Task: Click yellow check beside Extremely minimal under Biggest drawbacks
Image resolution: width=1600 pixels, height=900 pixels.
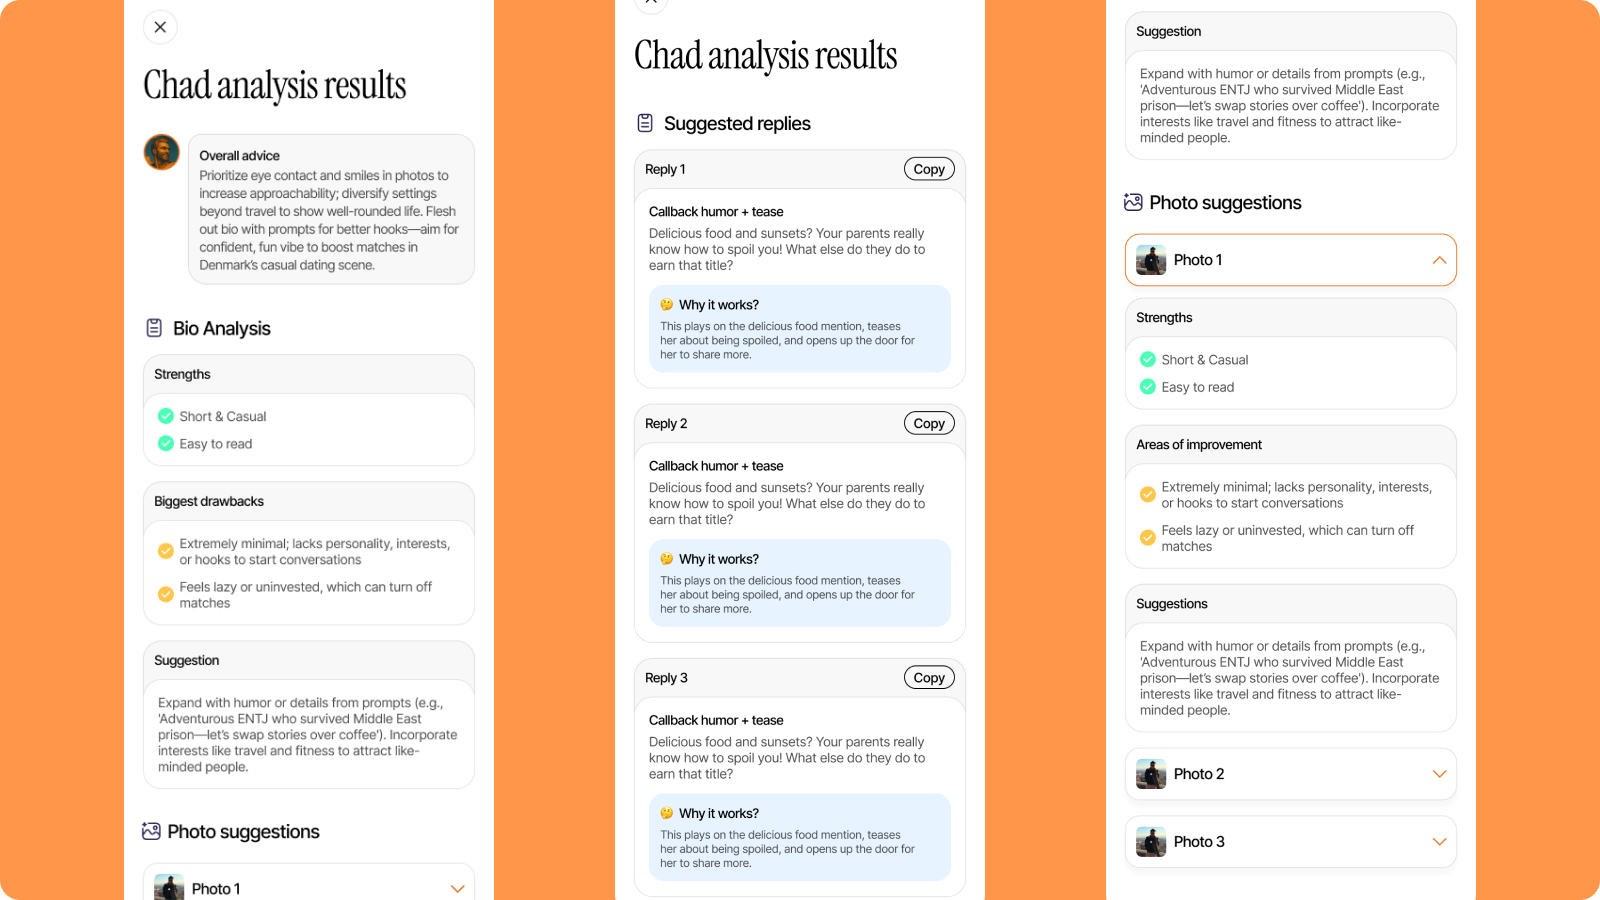Action: pyautogui.click(x=166, y=551)
